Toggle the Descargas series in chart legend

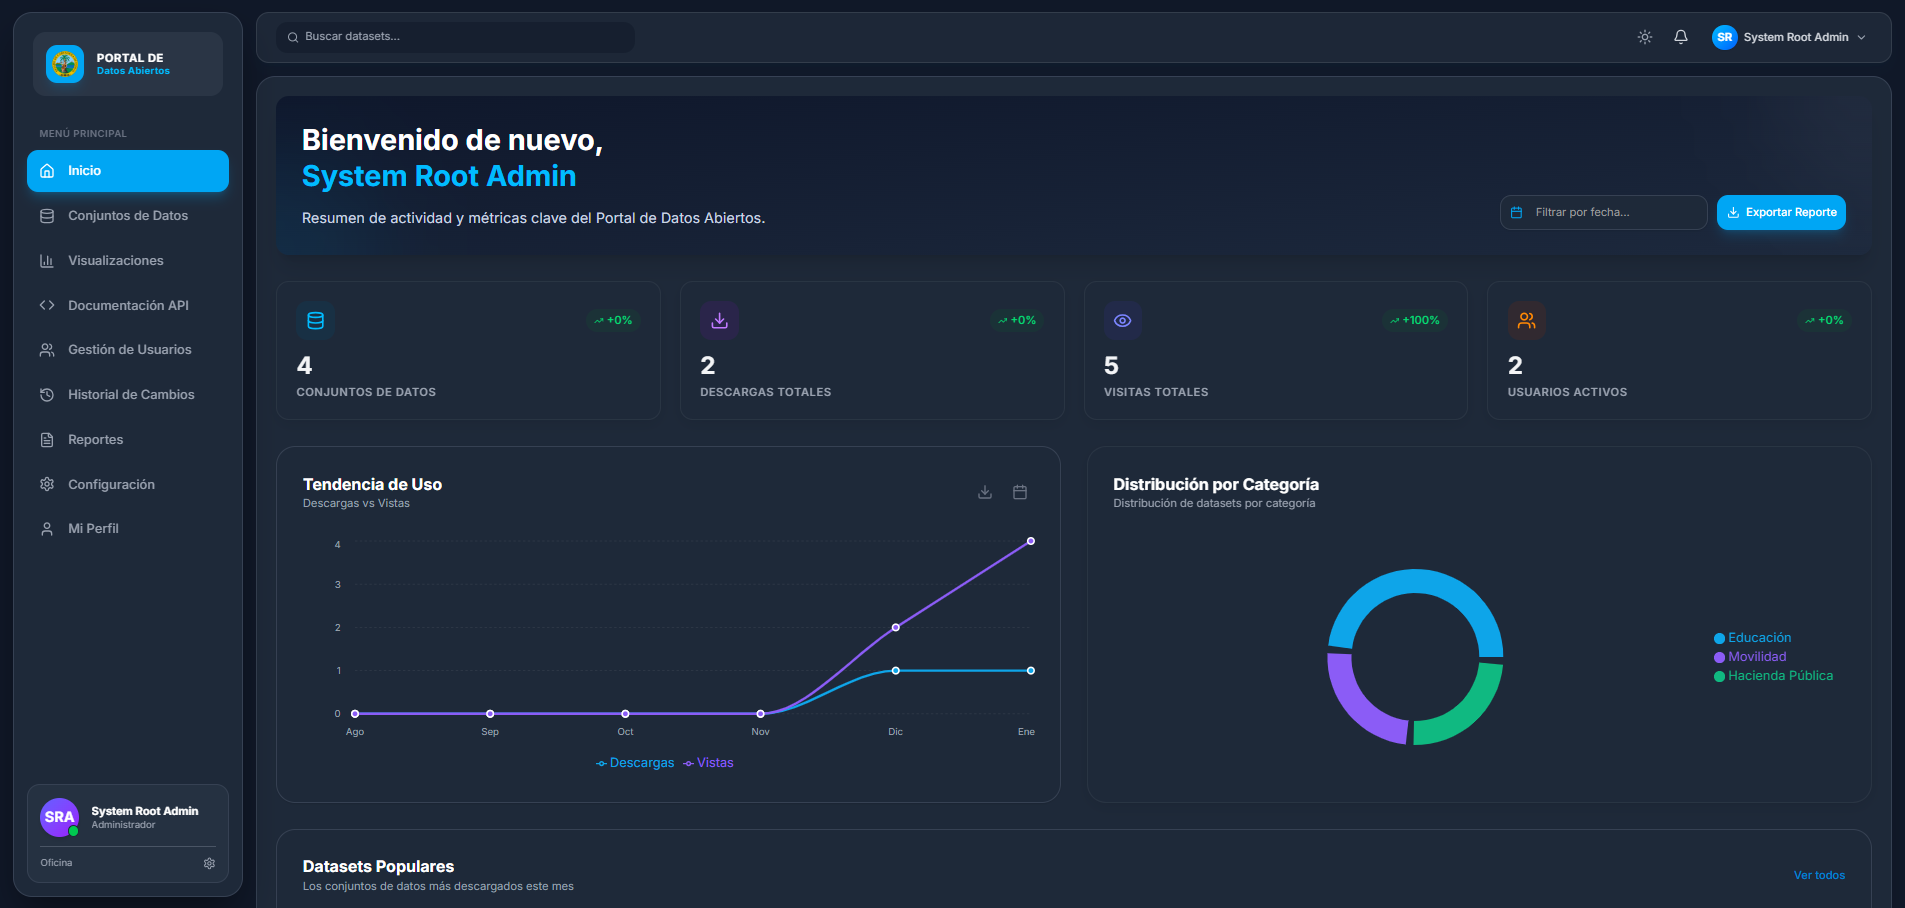[x=635, y=763]
